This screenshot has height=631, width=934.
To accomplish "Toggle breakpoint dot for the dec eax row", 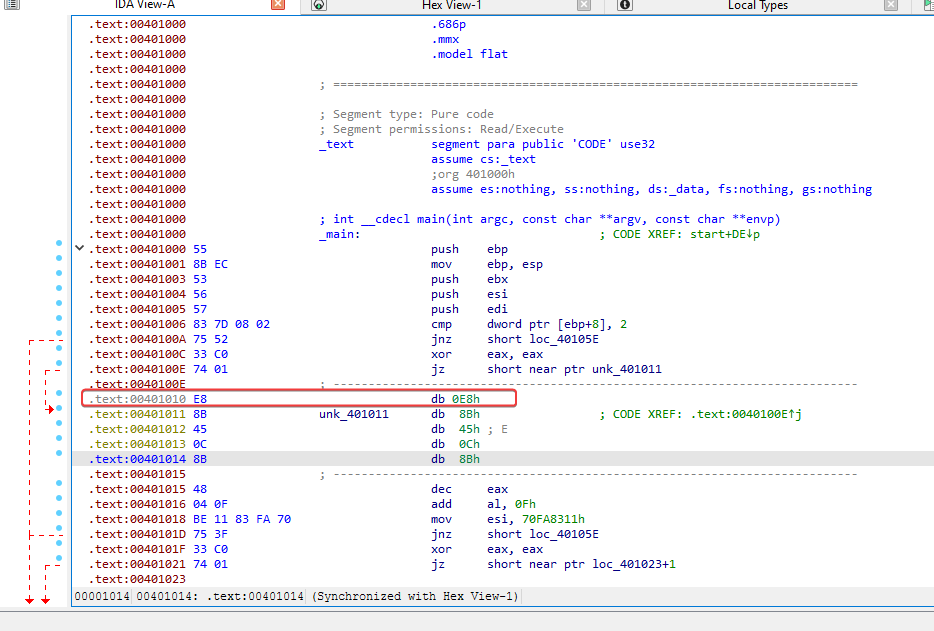I will [59, 483].
